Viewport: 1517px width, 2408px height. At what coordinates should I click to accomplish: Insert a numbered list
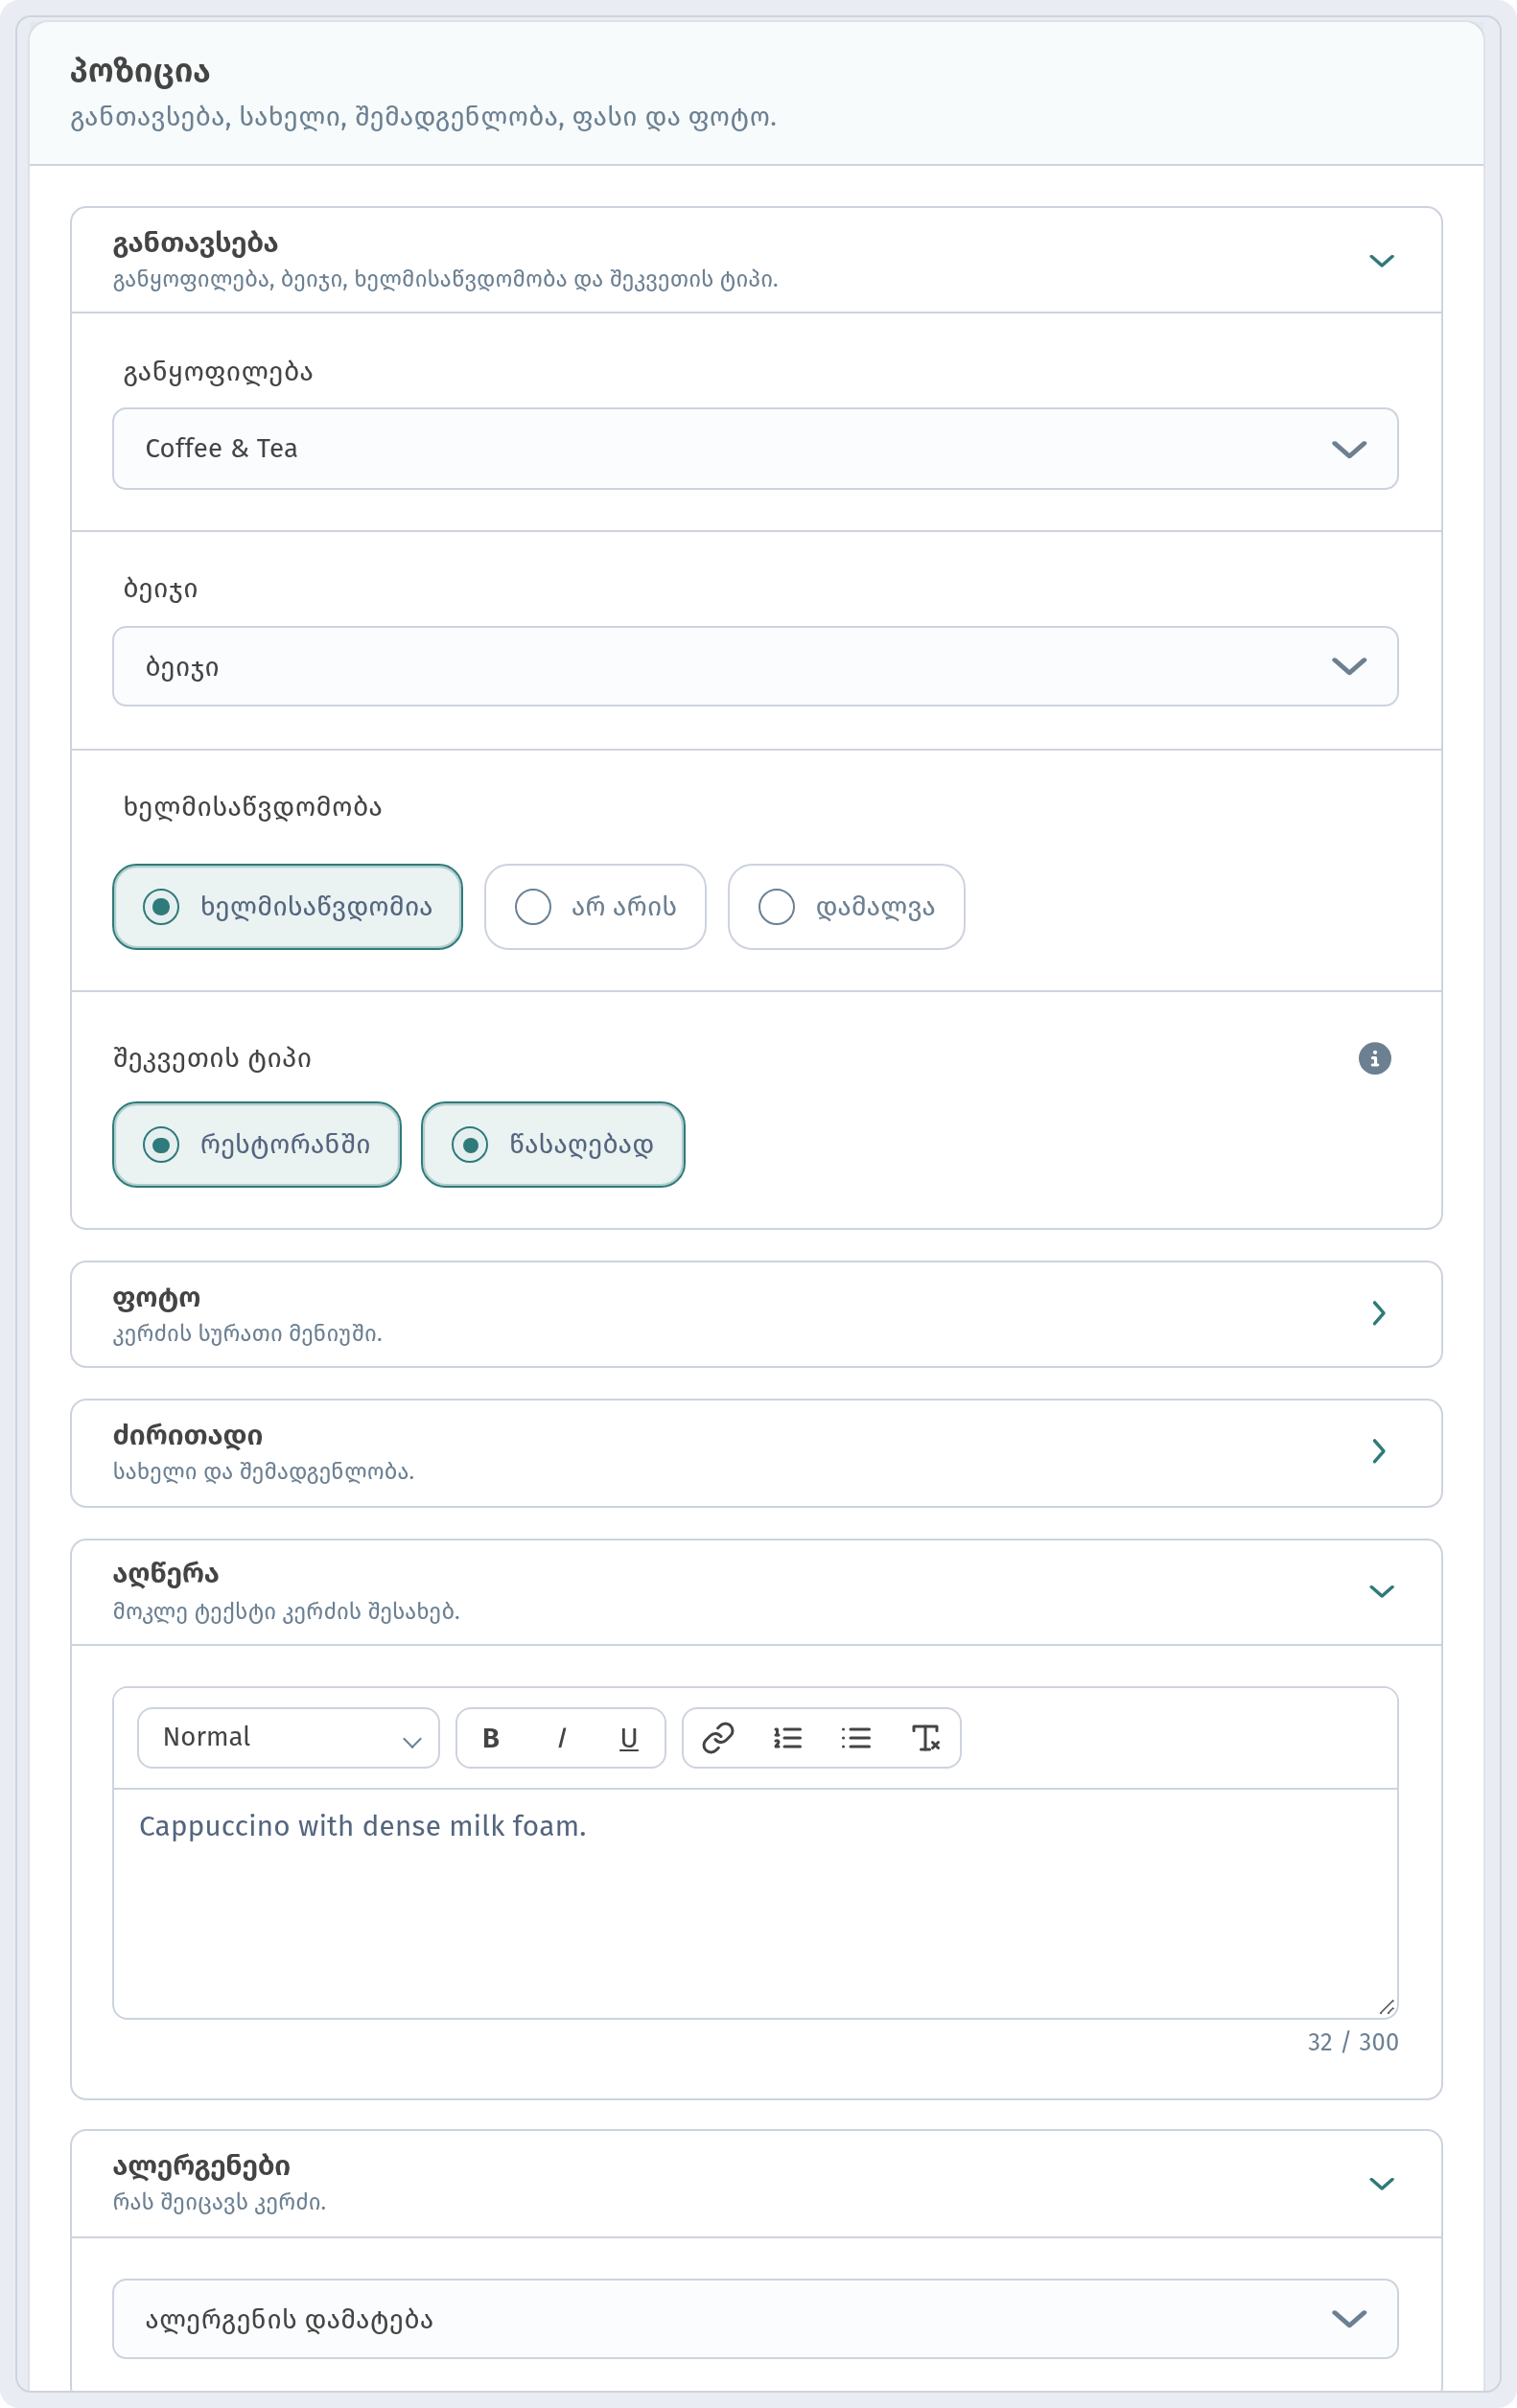coord(788,1738)
